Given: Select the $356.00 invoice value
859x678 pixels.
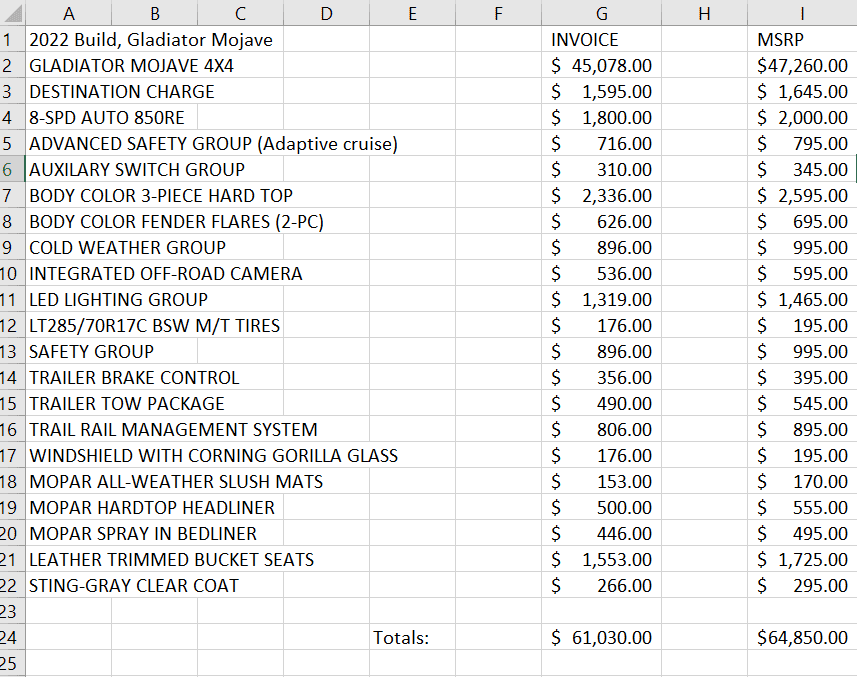Looking at the screenshot, I should (x=602, y=377).
